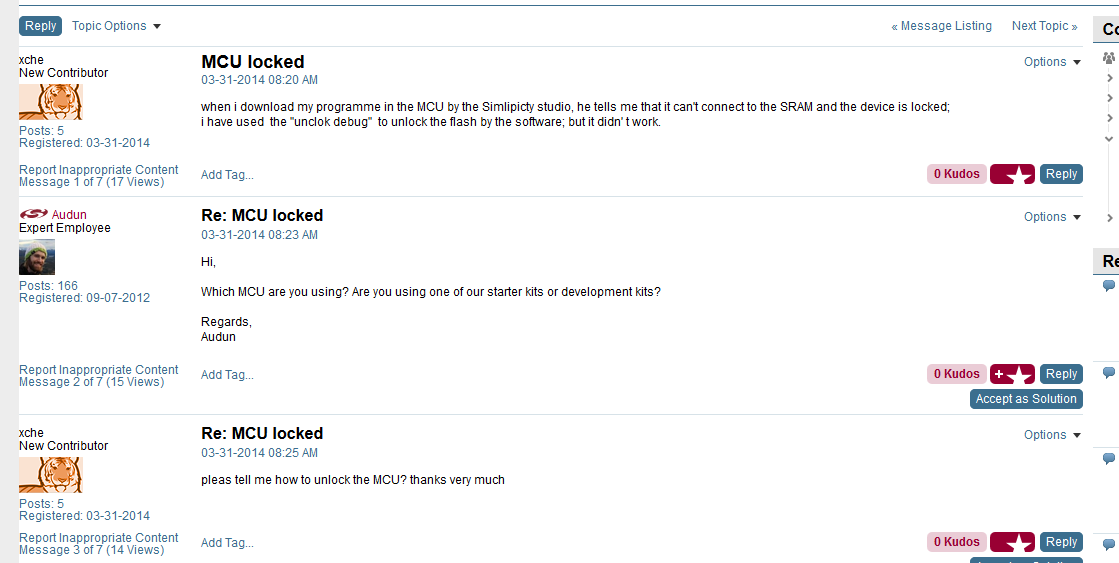Click Add Tag on Audun's reply
Viewport: 1119px width, 563px height.
[227, 375]
